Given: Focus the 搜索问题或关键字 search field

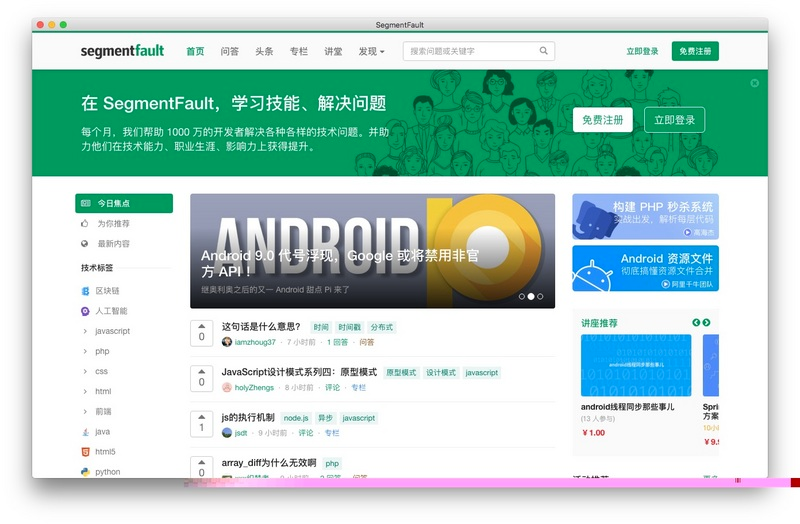Looking at the screenshot, I should click(x=479, y=51).
